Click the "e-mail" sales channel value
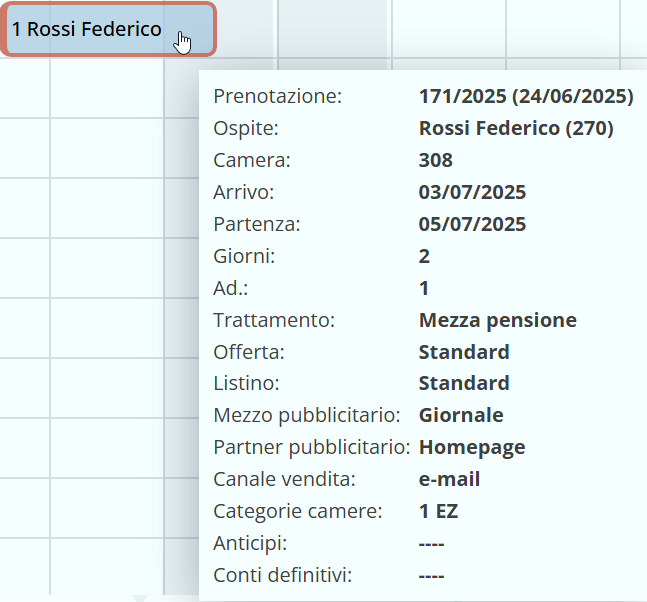Viewport: 647px width, 602px height. pos(449,479)
